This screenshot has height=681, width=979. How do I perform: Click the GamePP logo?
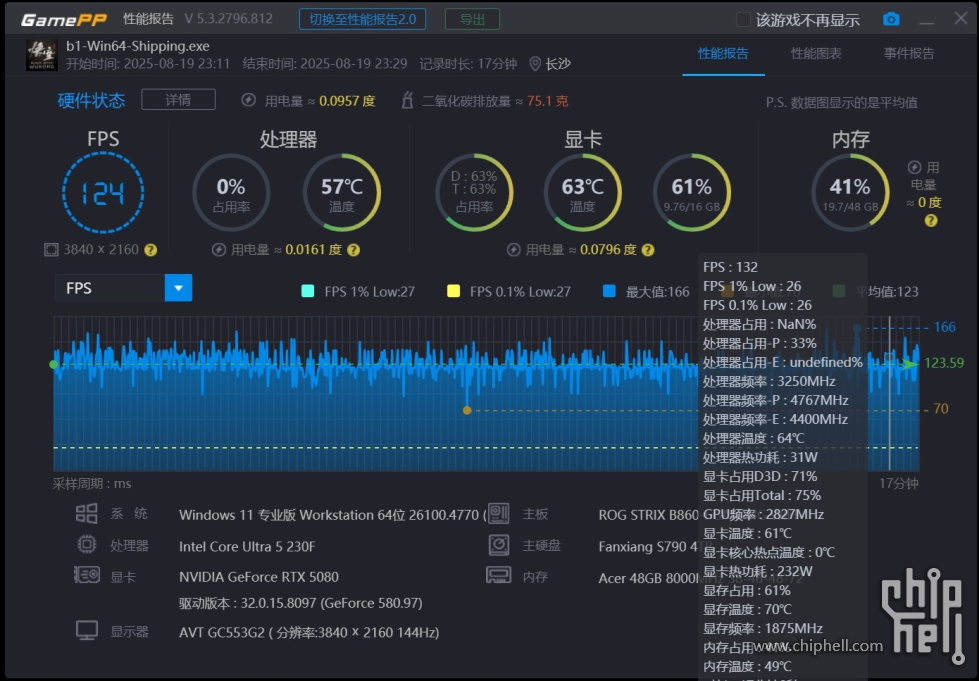coord(64,20)
